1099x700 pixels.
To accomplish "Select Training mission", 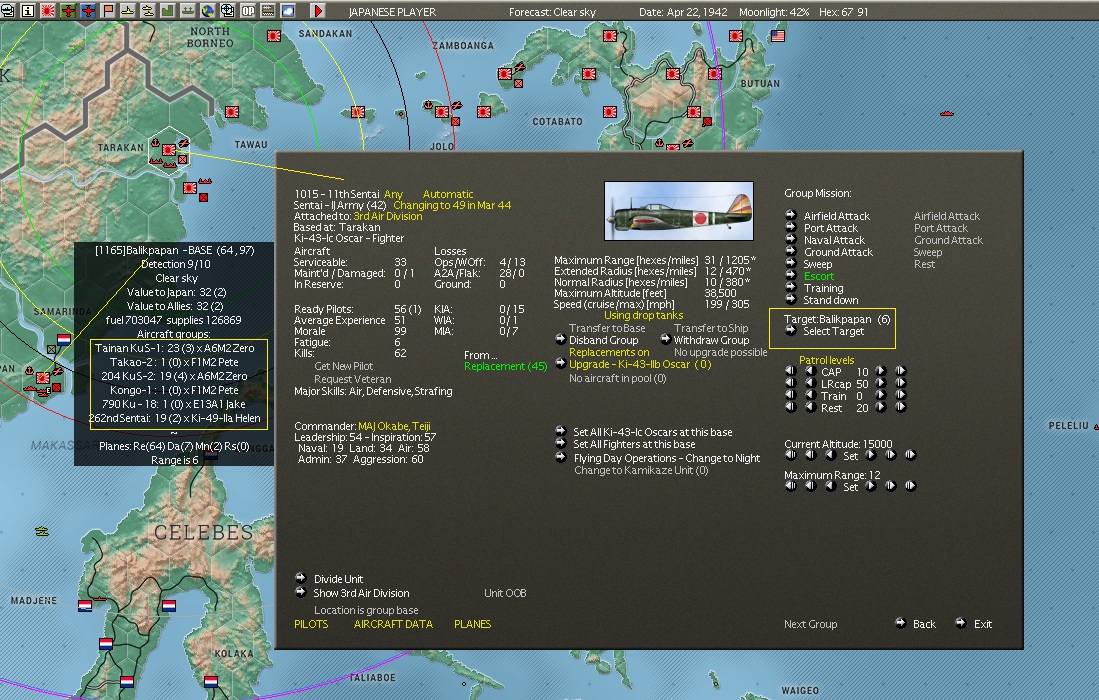I will [791, 287].
